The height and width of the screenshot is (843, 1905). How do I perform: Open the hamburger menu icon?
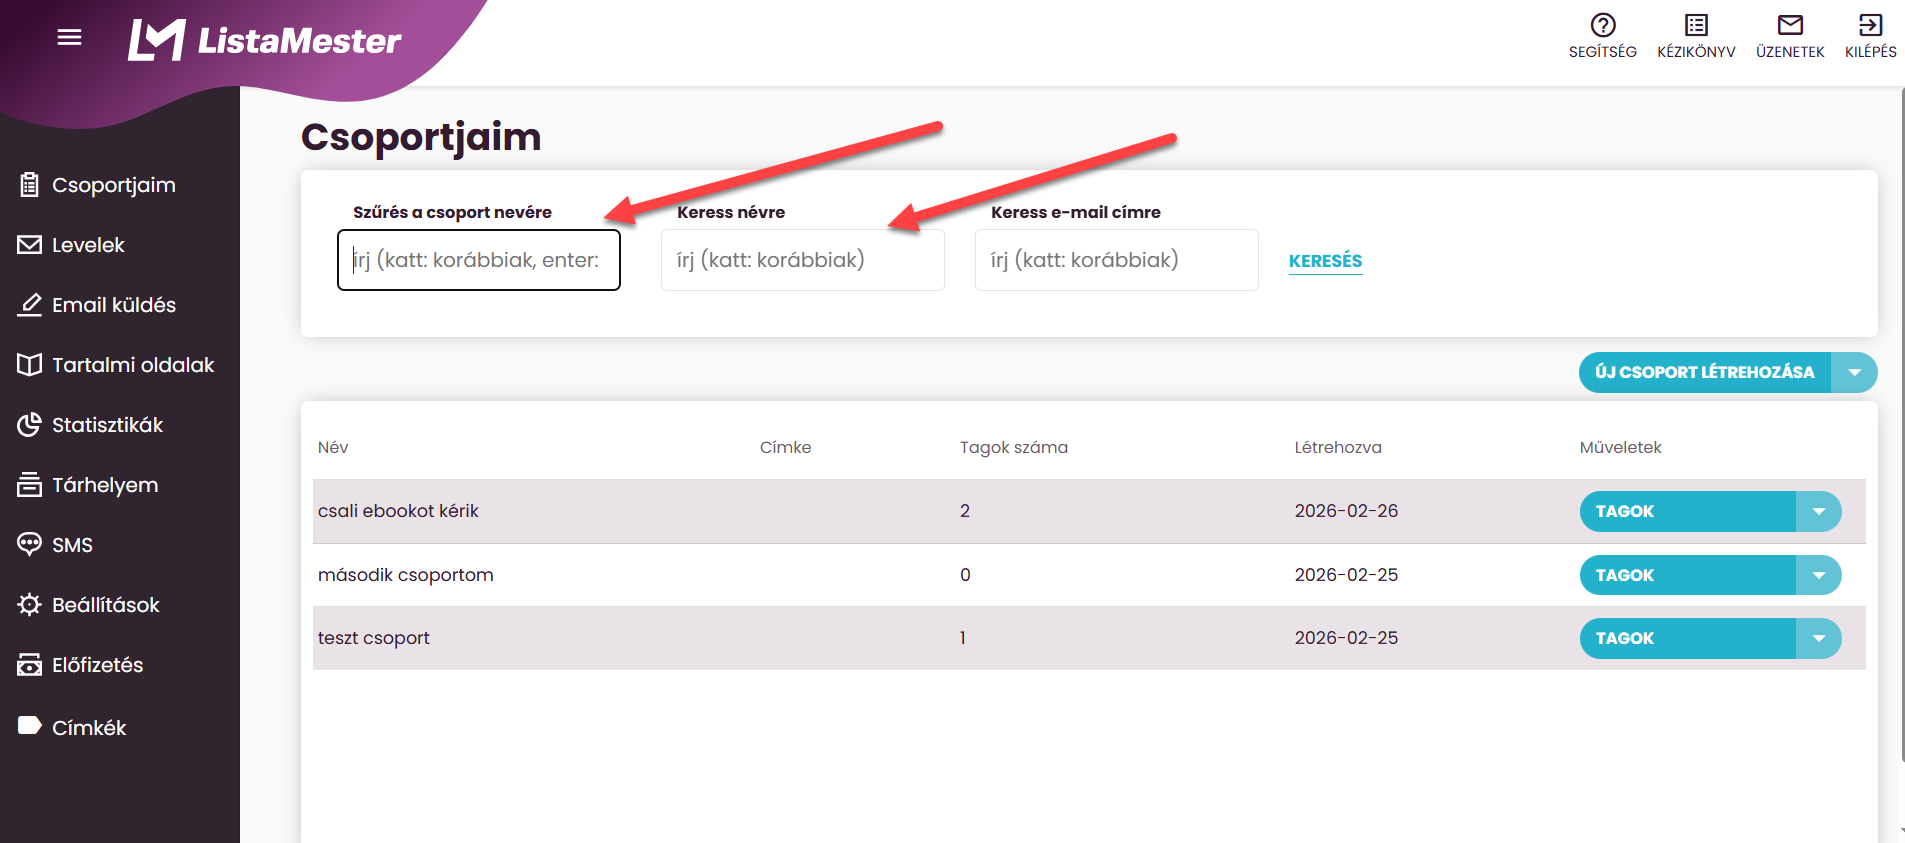[x=70, y=38]
